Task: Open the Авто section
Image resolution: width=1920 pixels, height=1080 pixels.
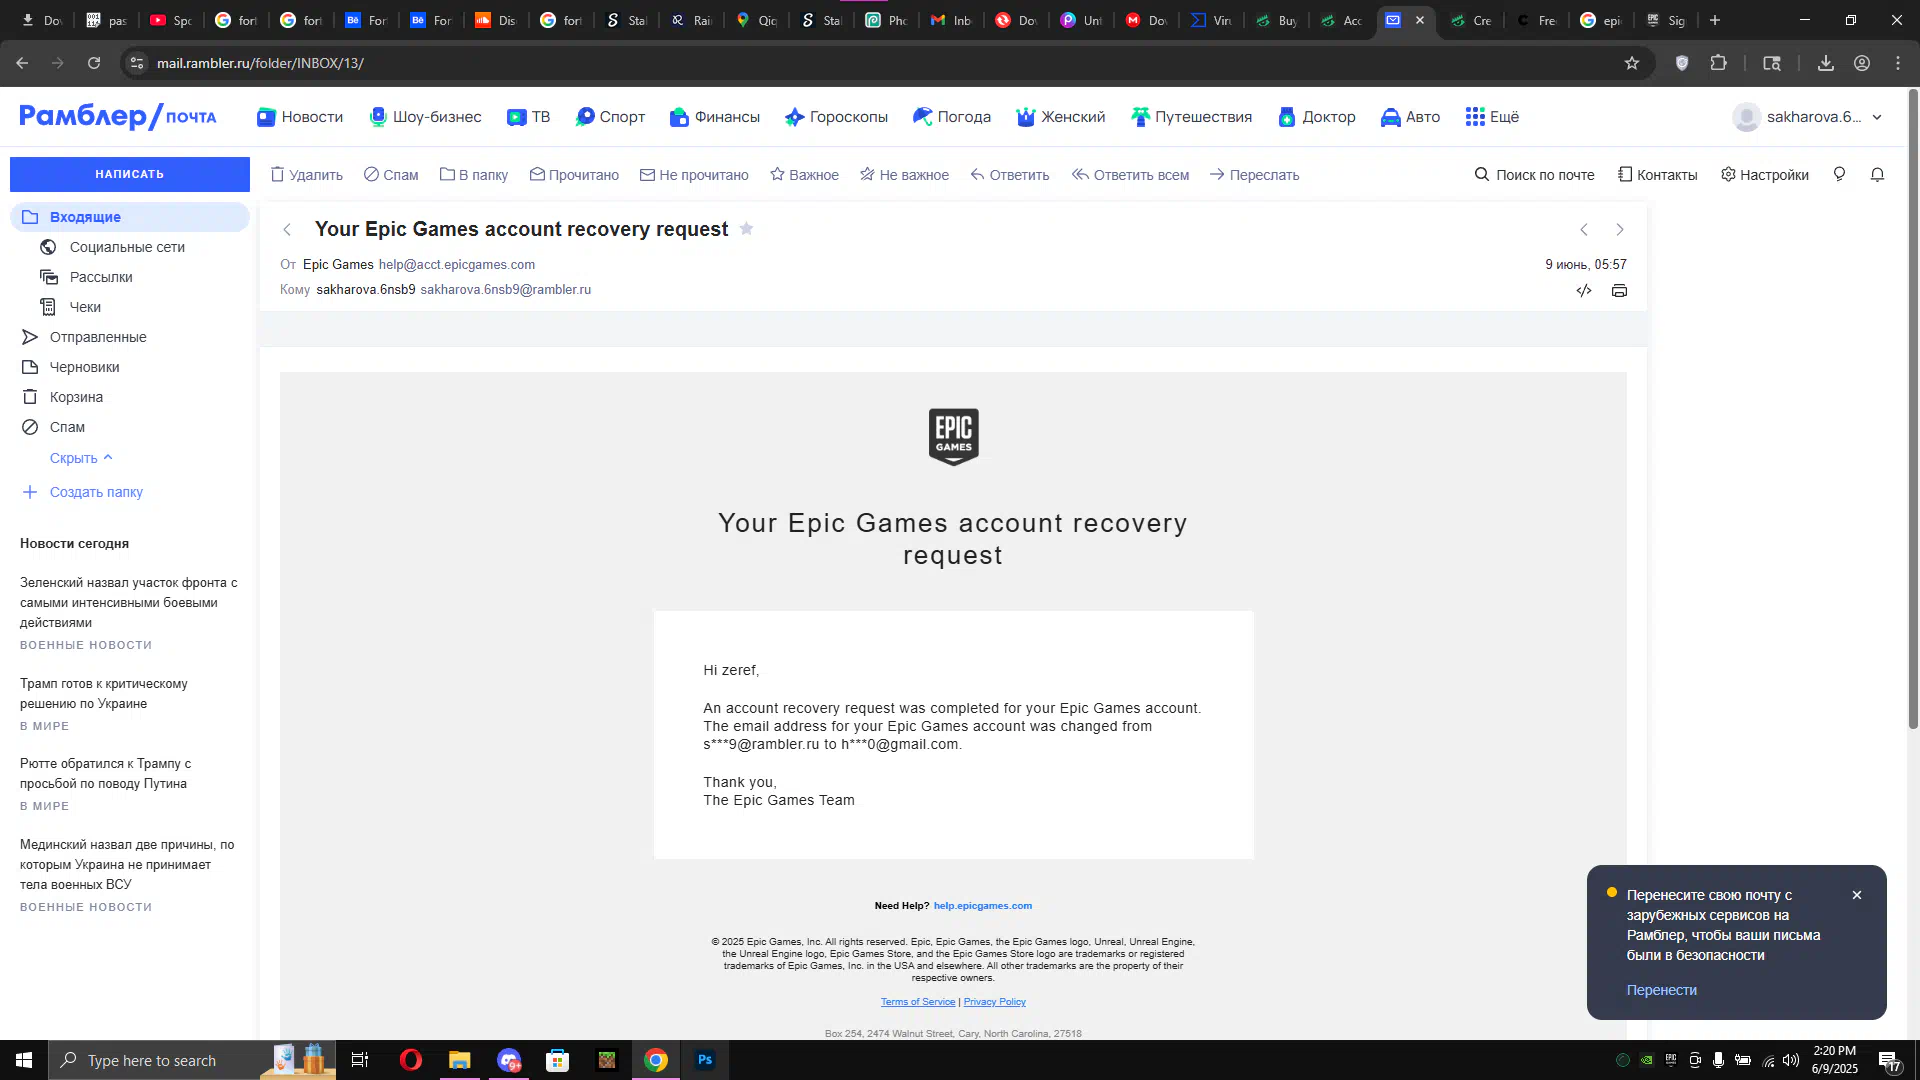Action: 1411,117
